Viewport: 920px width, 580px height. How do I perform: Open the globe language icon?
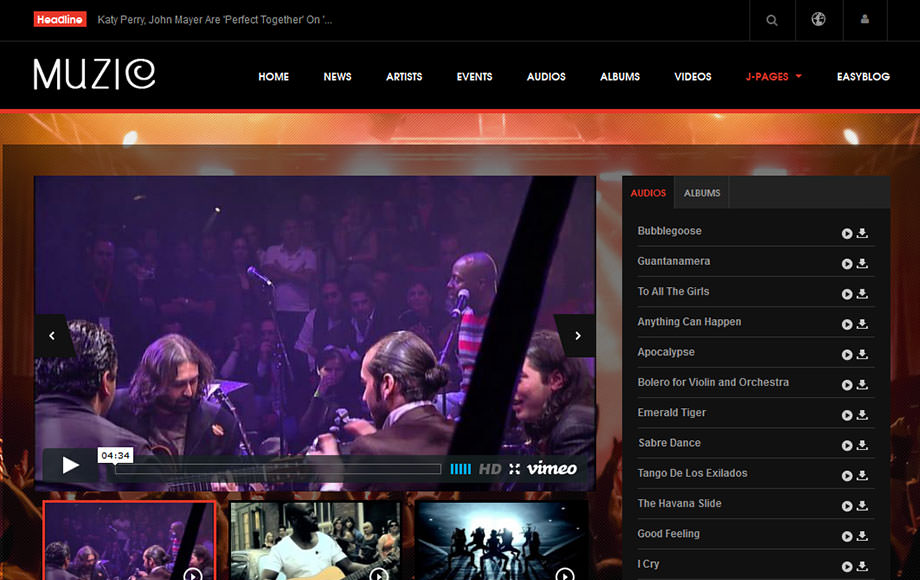(818, 20)
